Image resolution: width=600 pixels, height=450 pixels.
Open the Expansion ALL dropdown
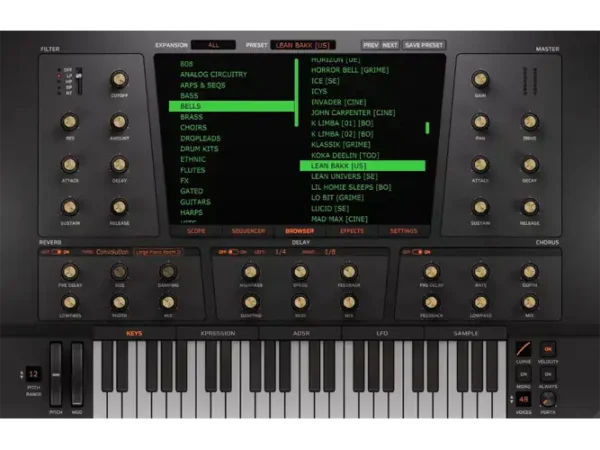click(213, 45)
